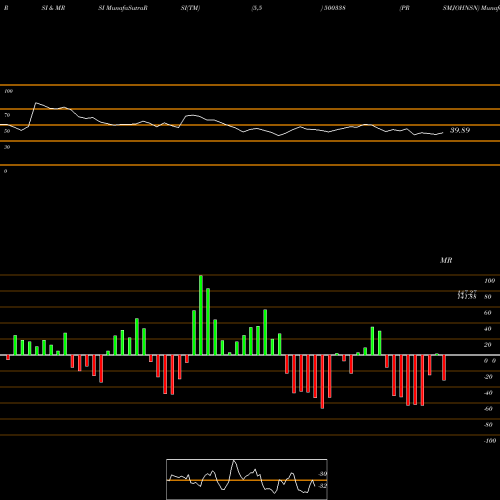Click the 32 label in mini chart
This screenshot has width=500, height=500.
pos(323,486)
